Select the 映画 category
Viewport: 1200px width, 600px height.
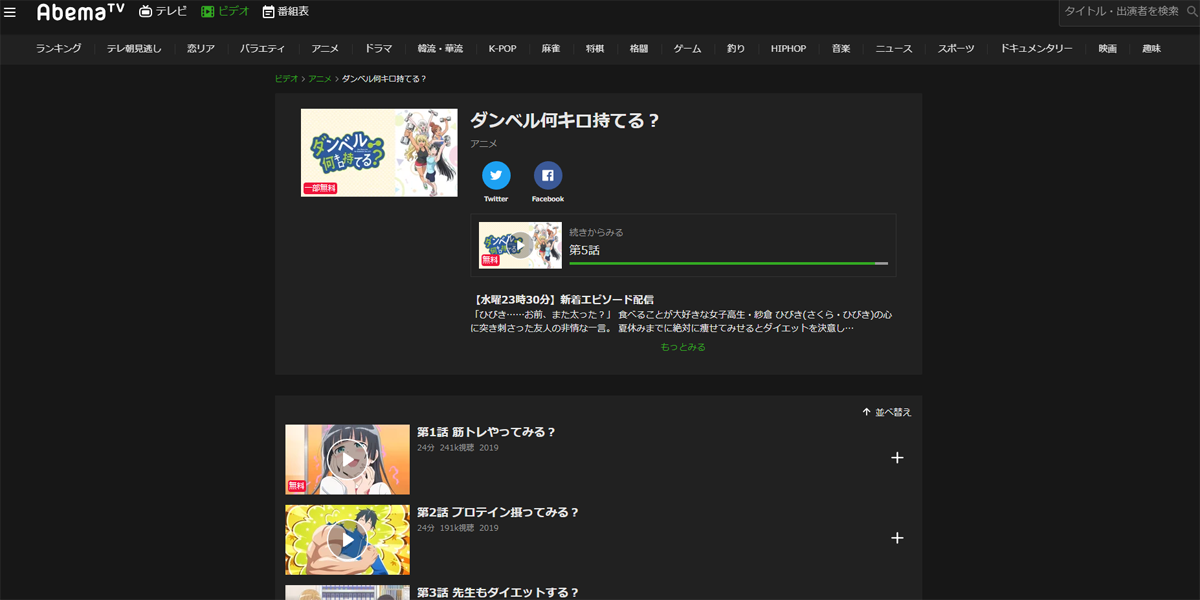pos(1107,48)
